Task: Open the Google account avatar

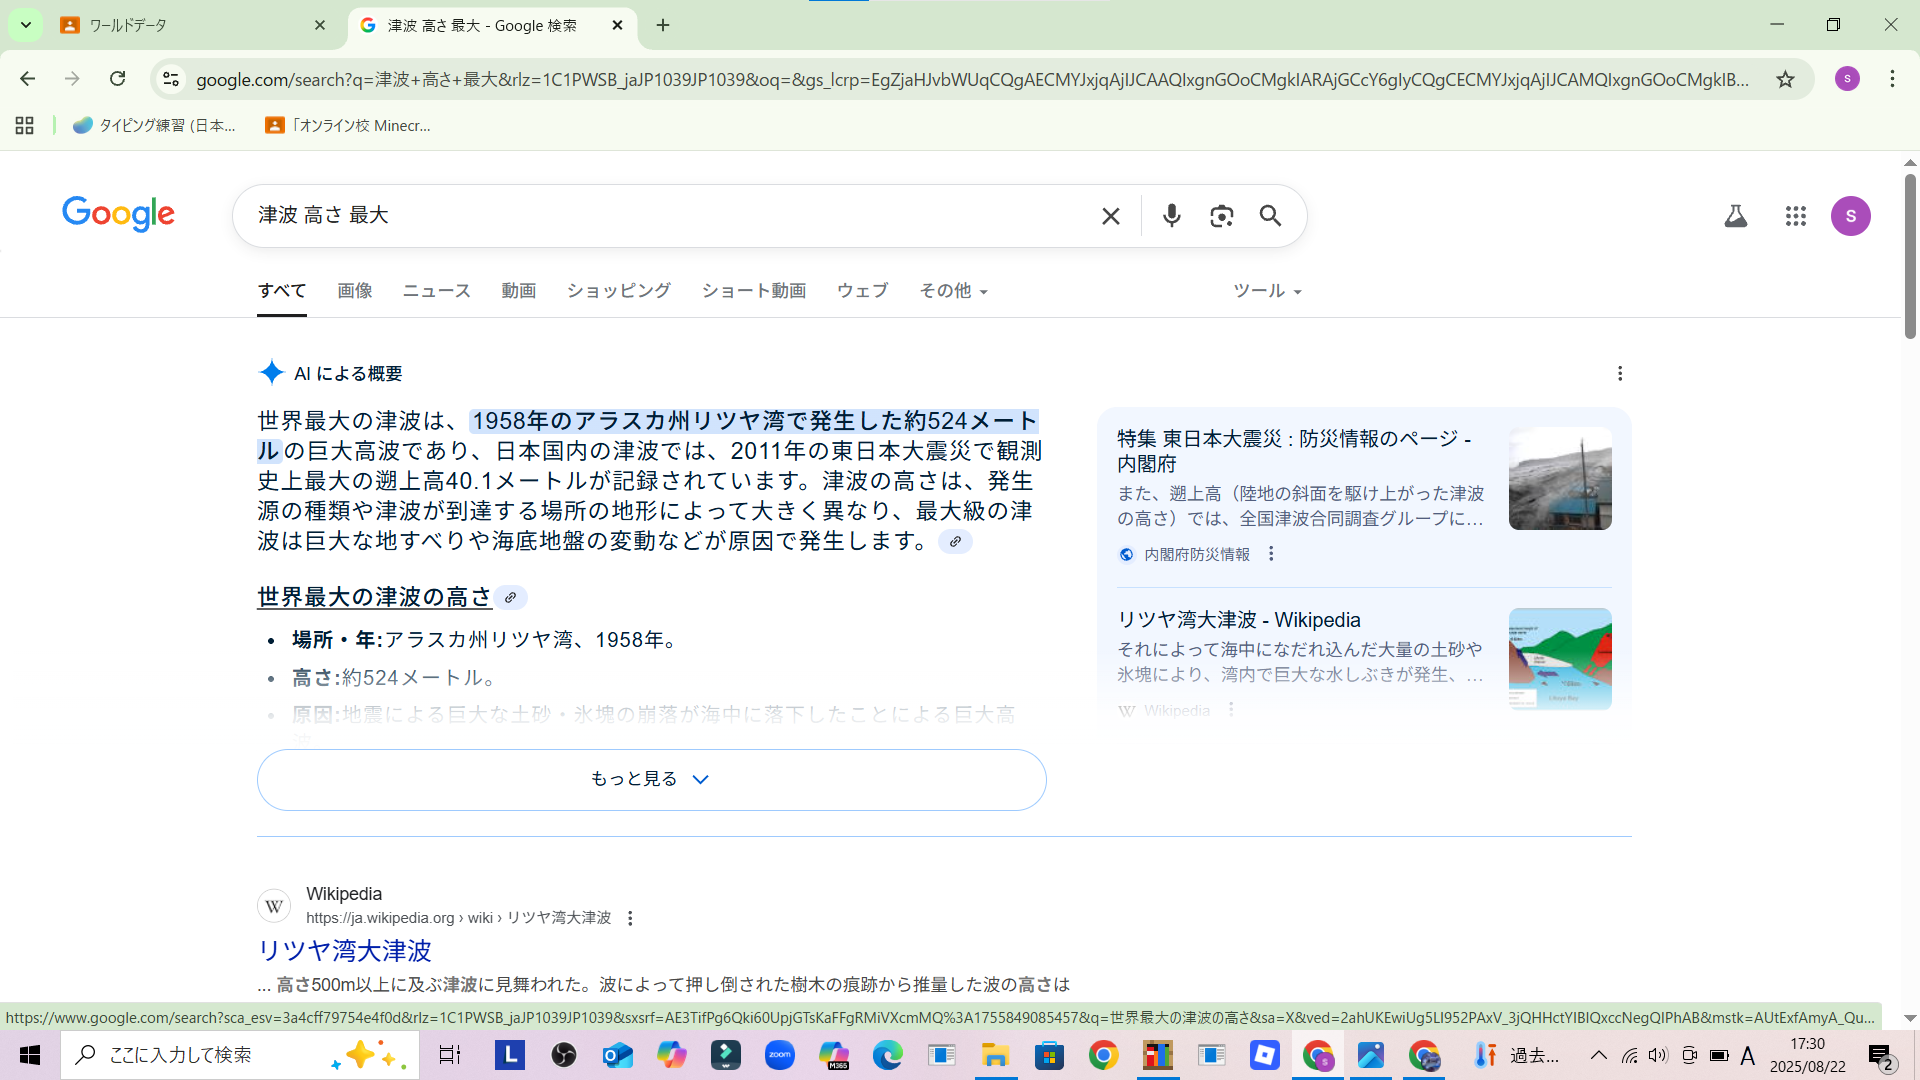Action: (x=1851, y=216)
